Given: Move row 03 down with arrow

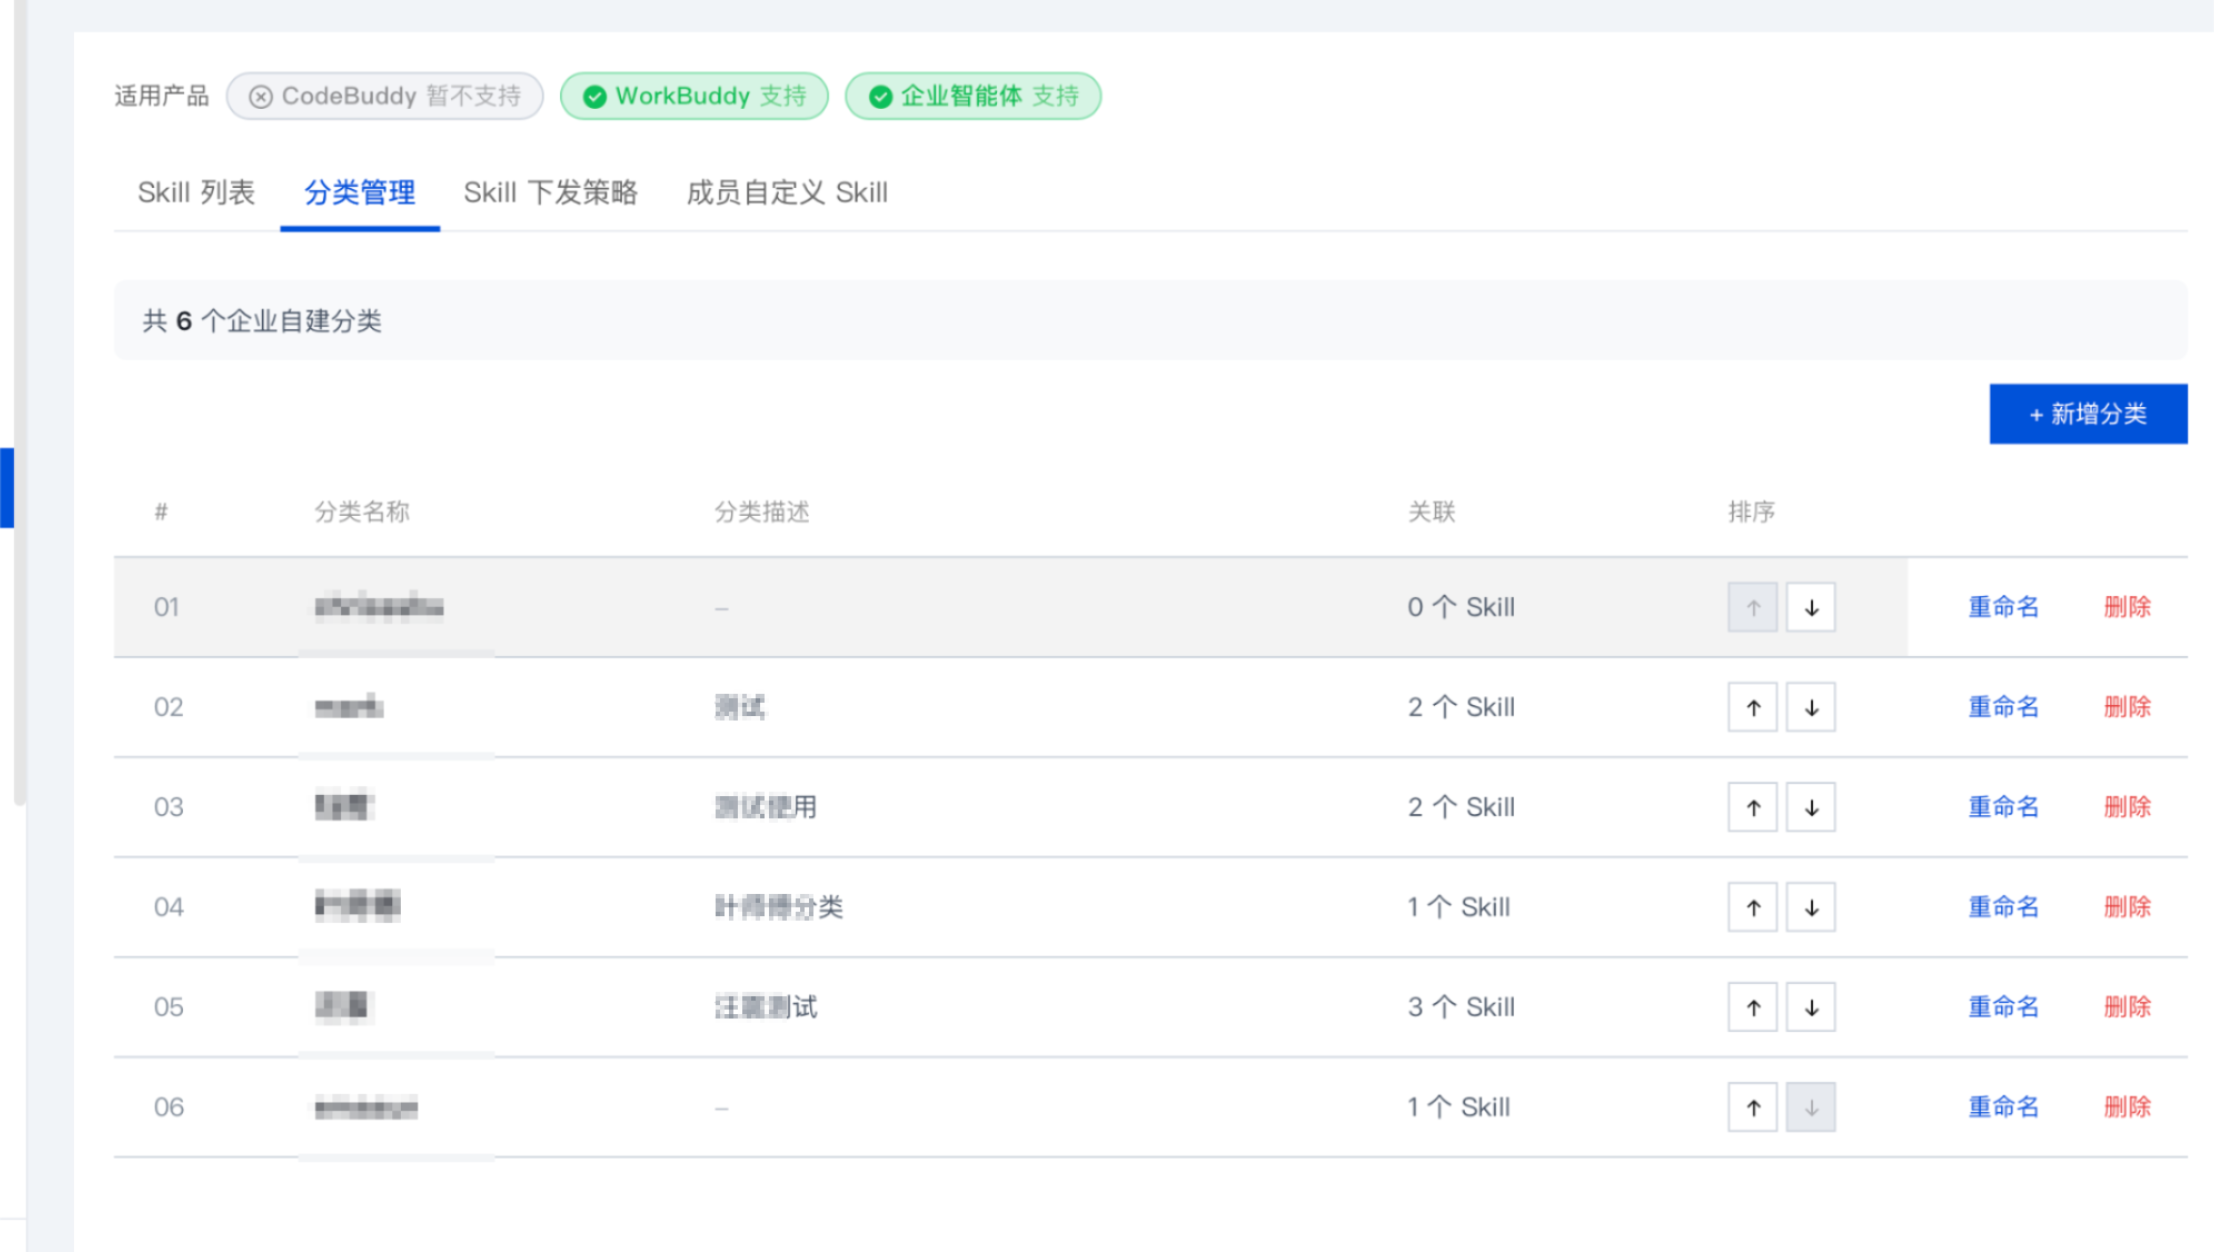Looking at the screenshot, I should pyautogui.click(x=1811, y=807).
